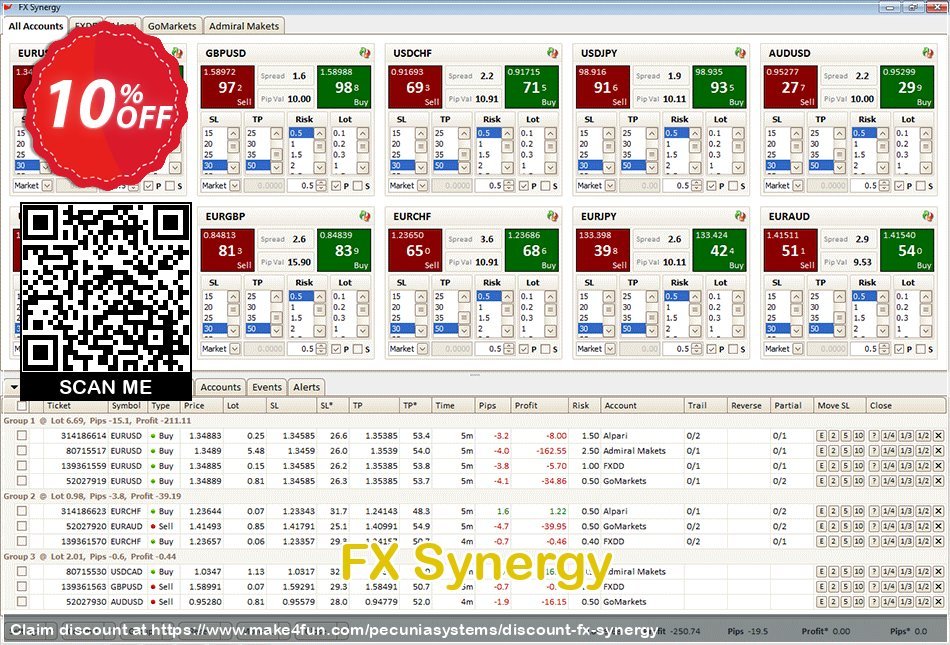Open the Alerts tab
The image size is (950, 645).
[x=307, y=387]
